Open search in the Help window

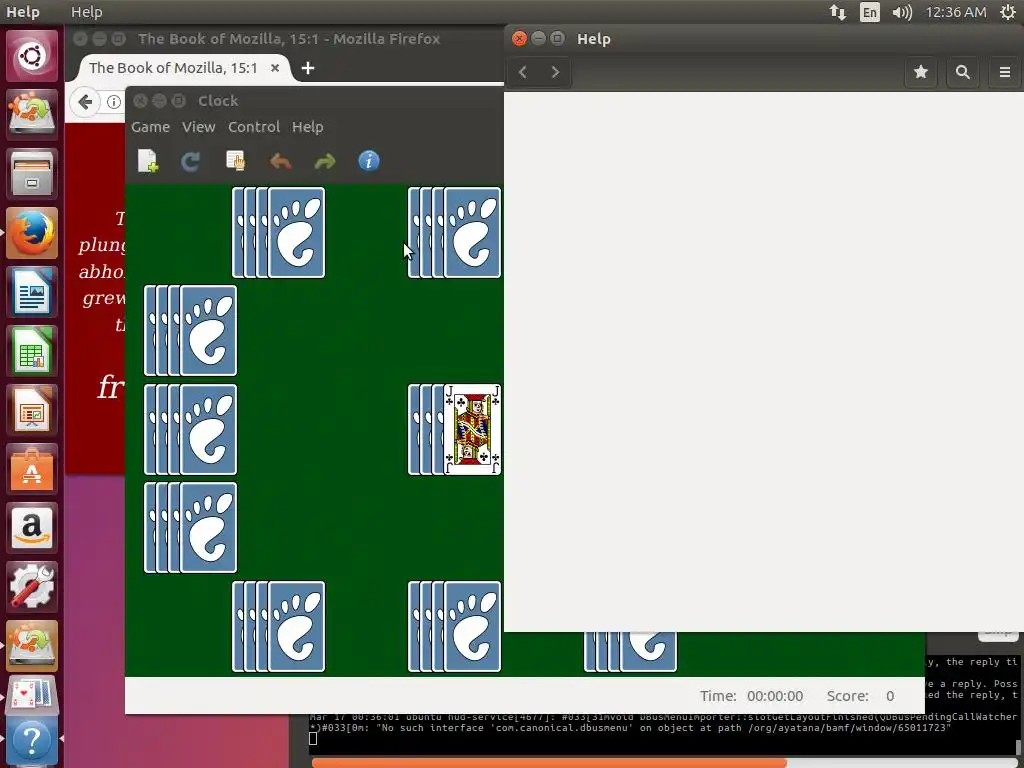tap(963, 72)
